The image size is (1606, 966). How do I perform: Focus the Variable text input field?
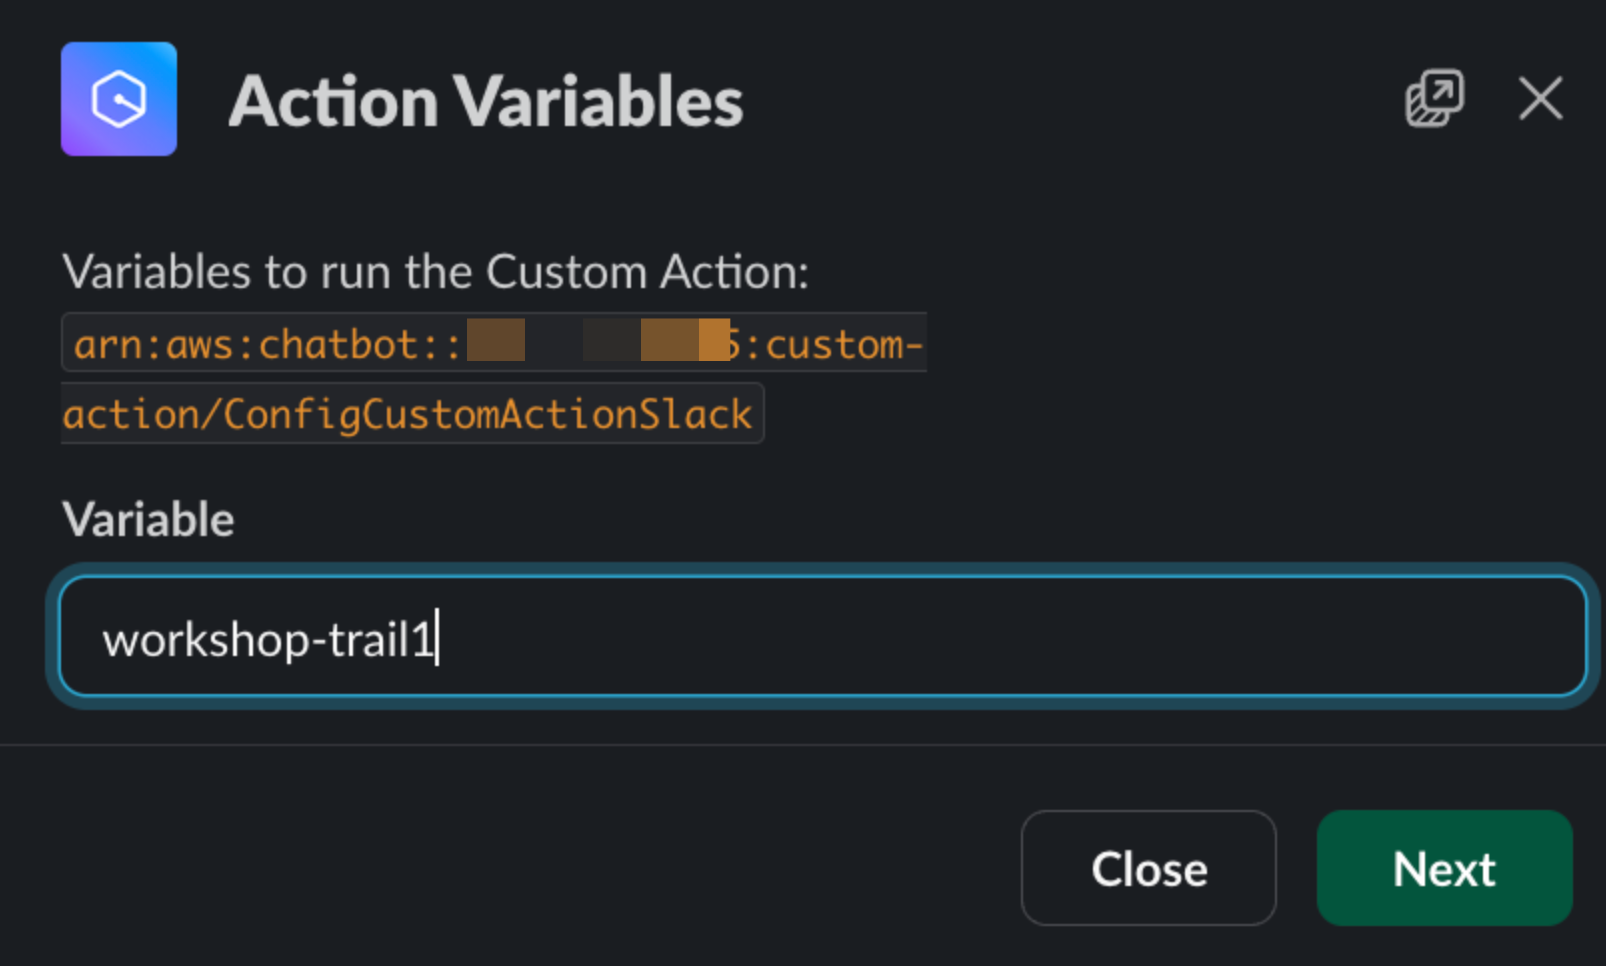(x=823, y=636)
